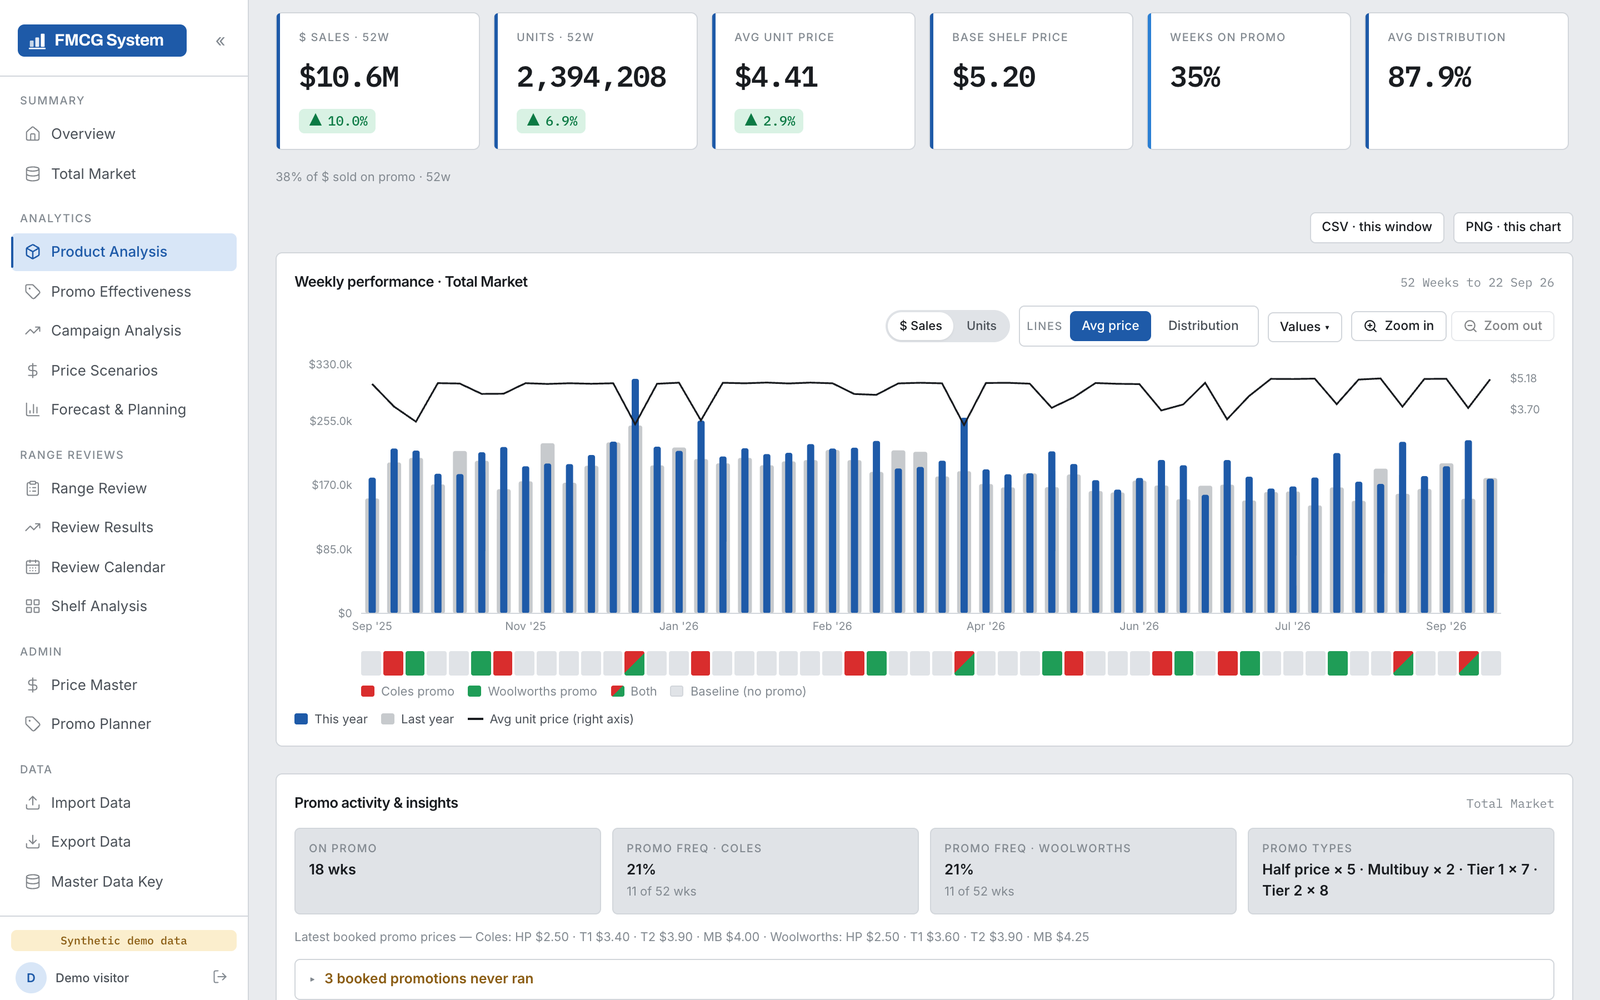Switch chart bars to $ Sales

pyautogui.click(x=921, y=326)
